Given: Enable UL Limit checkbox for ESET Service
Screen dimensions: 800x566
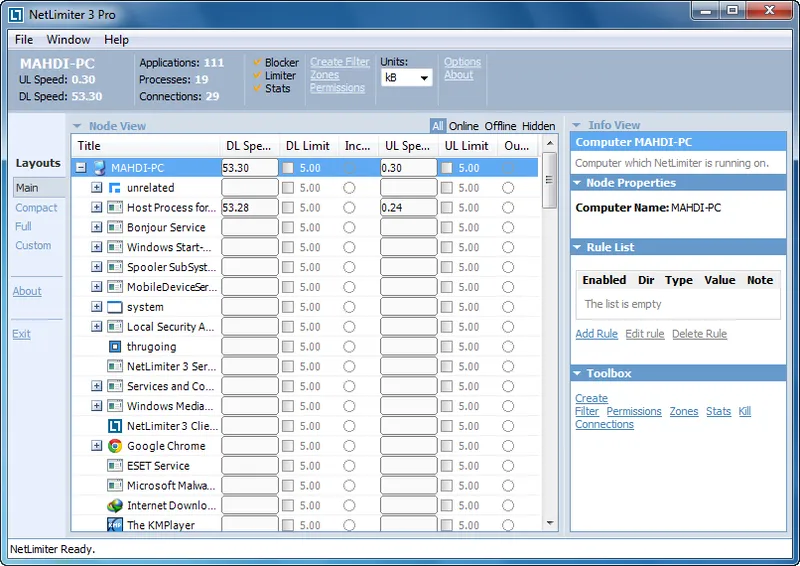Looking at the screenshot, I should click(x=447, y=465).
